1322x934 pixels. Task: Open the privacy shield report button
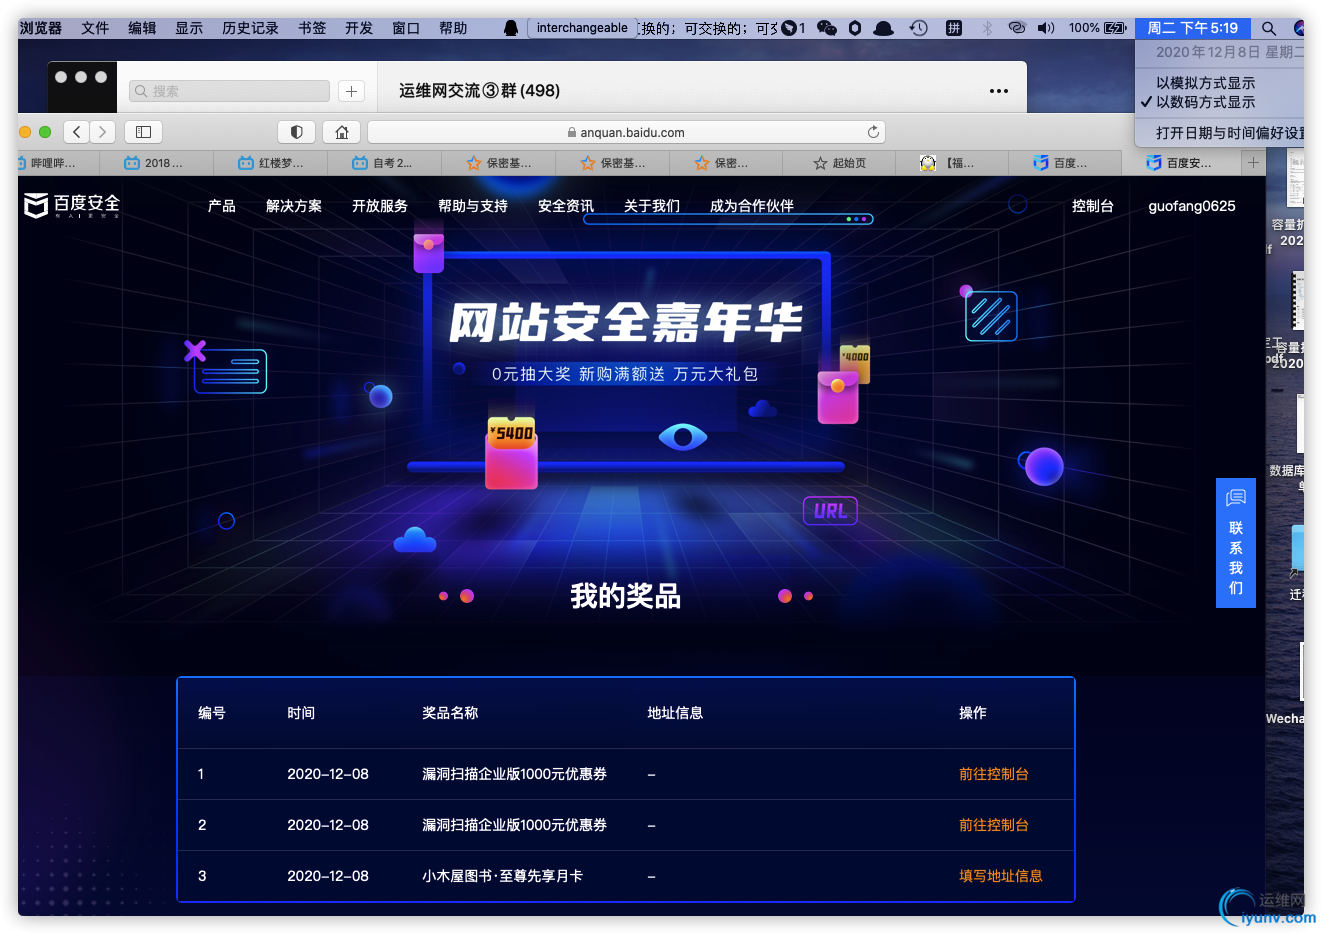coord(297,132)
